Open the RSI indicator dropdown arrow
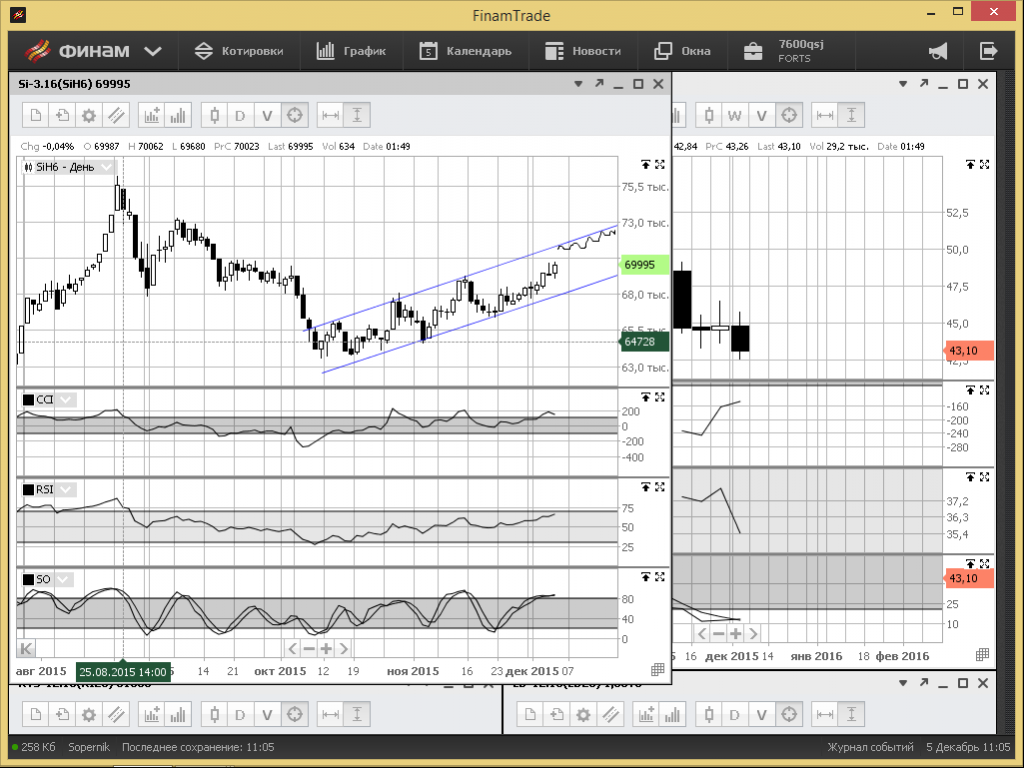This screenshot has width=1024, height=768. click(x=66, y=489)
